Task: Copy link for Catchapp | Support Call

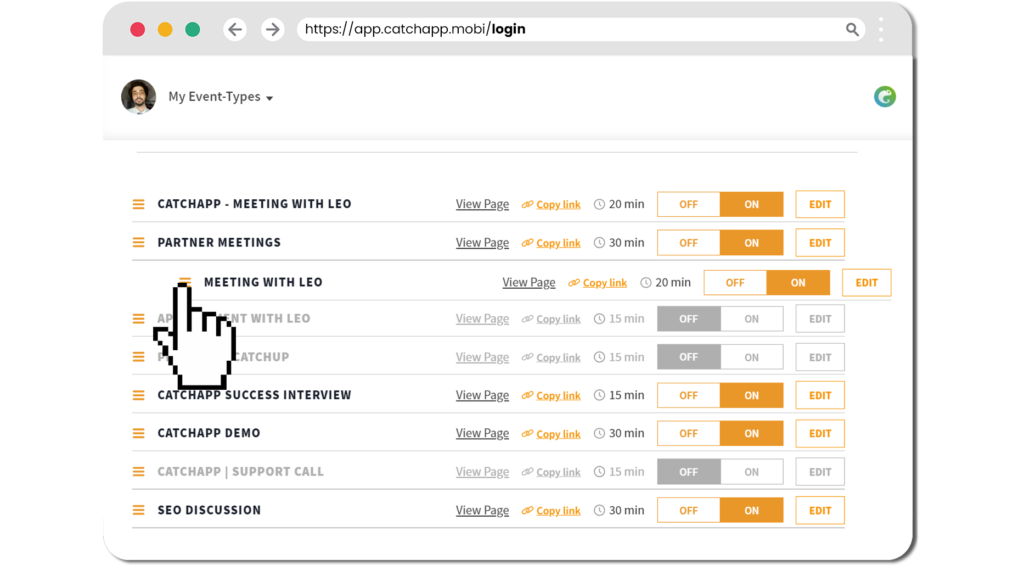Action: click(558, 472)
